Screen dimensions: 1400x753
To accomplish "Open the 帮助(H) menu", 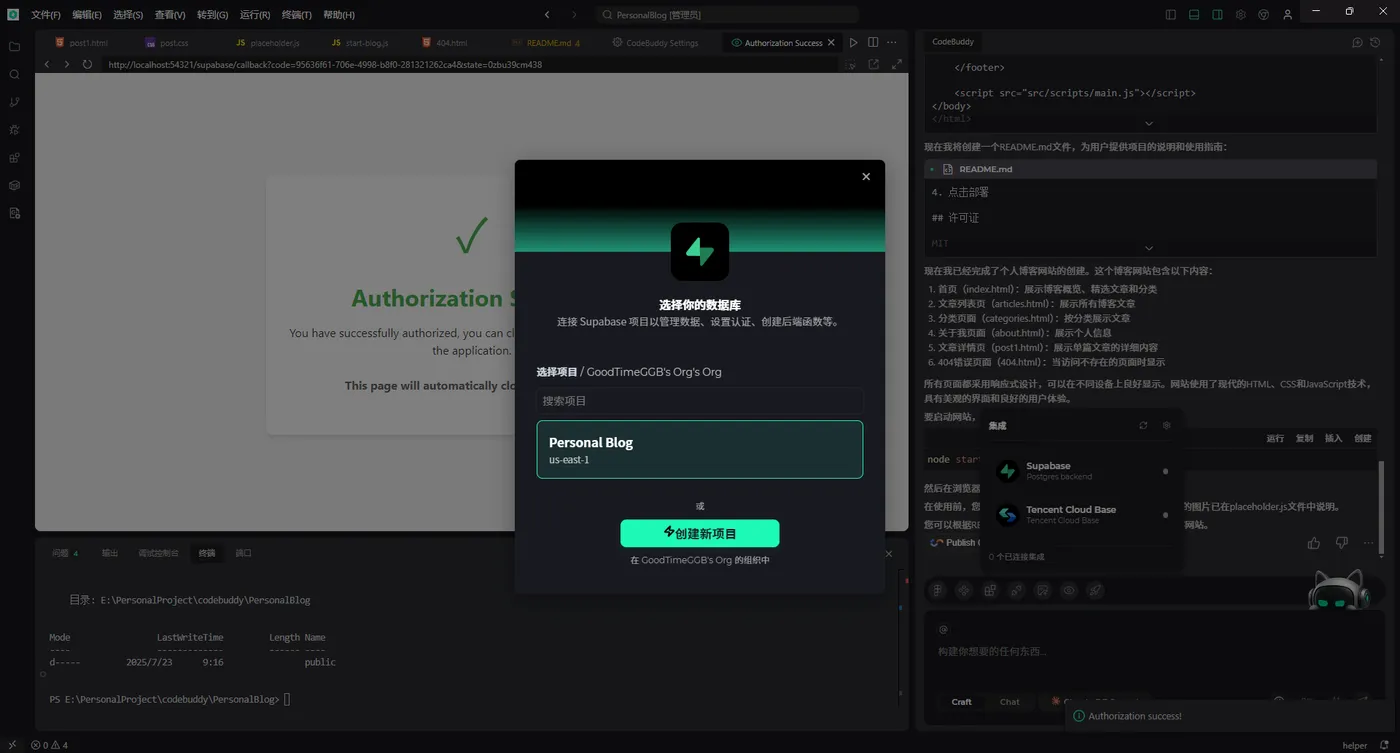I will coord(339,15).
